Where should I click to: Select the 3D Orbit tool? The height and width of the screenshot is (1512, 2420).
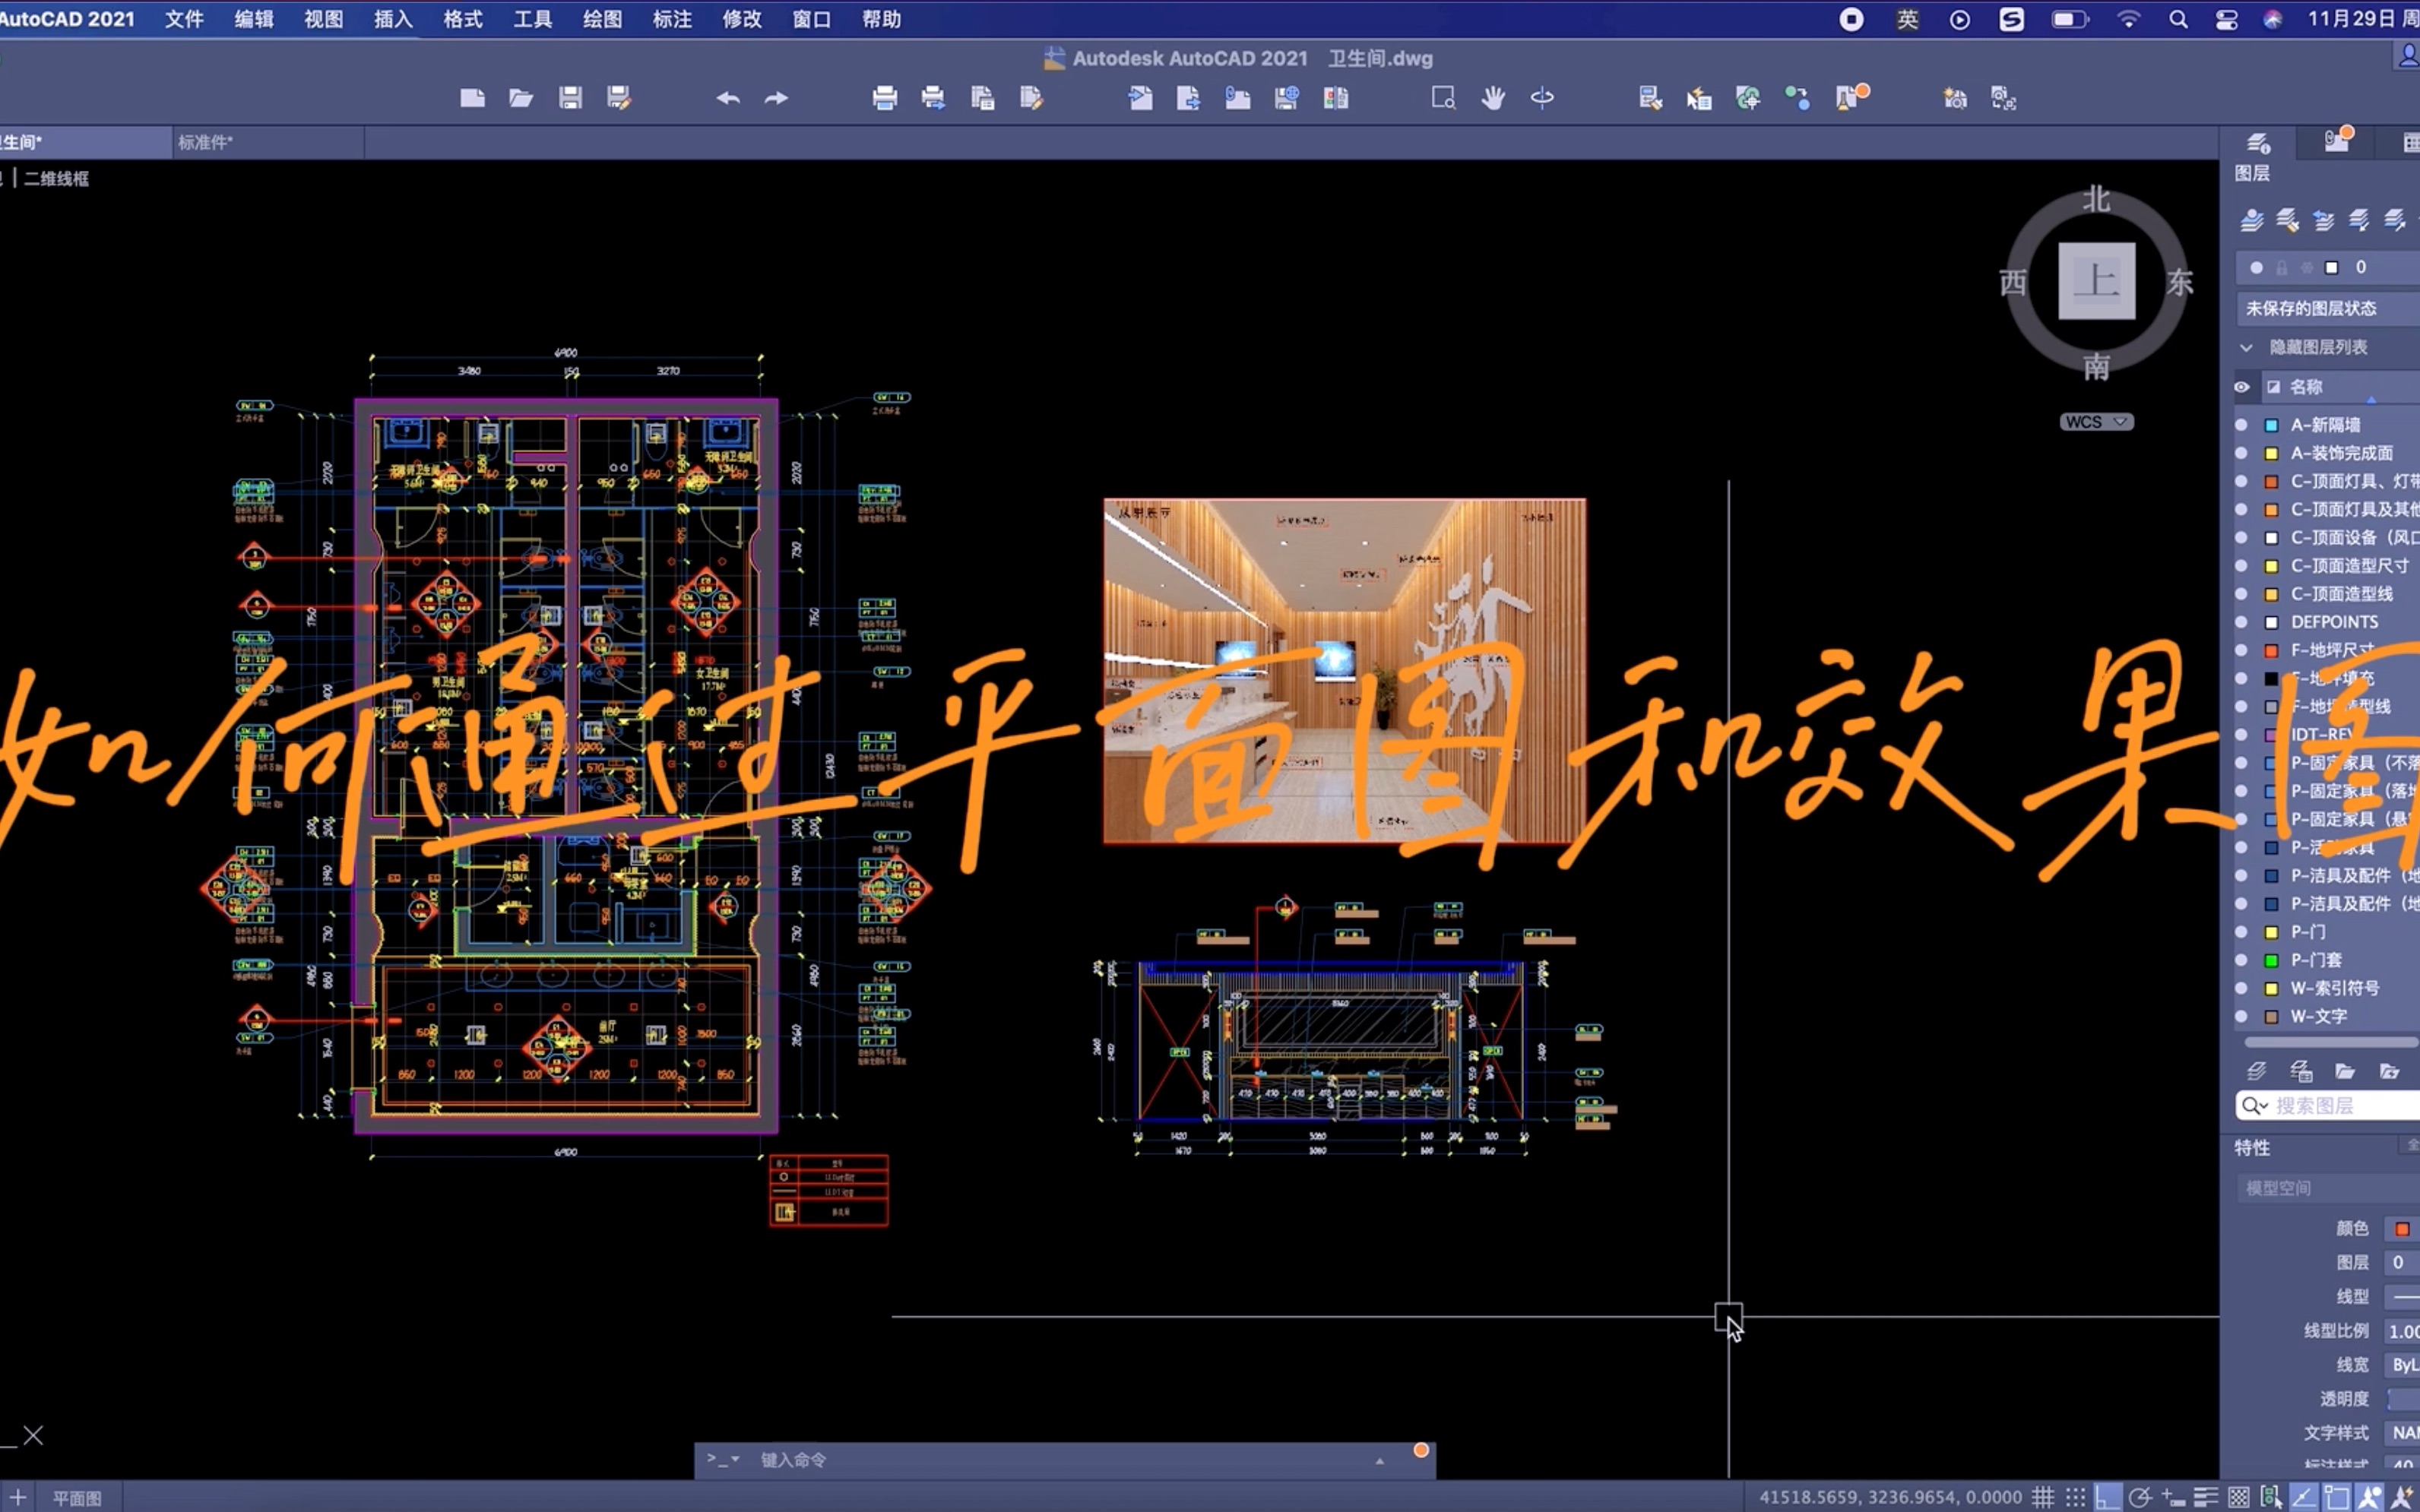click(x=1542, y=98)
